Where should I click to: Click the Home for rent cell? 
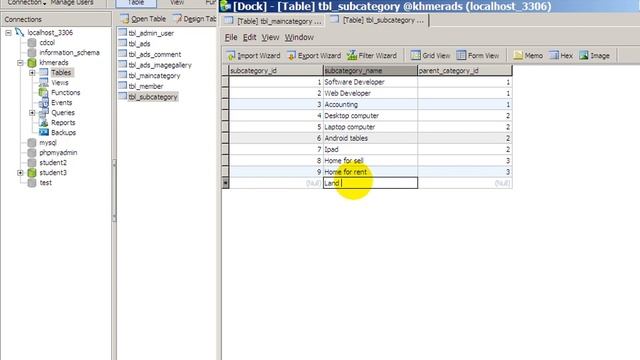370,172
